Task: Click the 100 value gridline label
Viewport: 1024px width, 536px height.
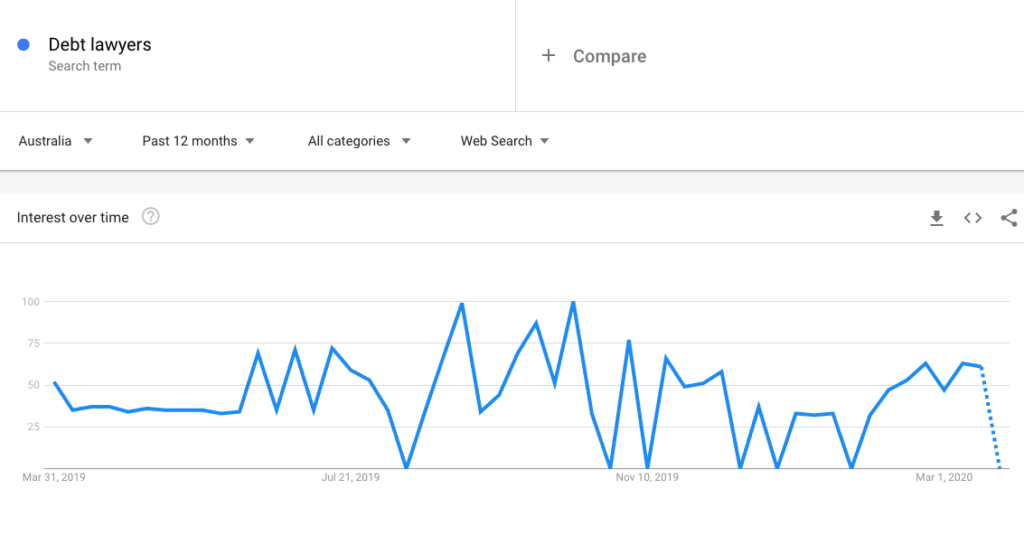Action: (x=31, y=302)
